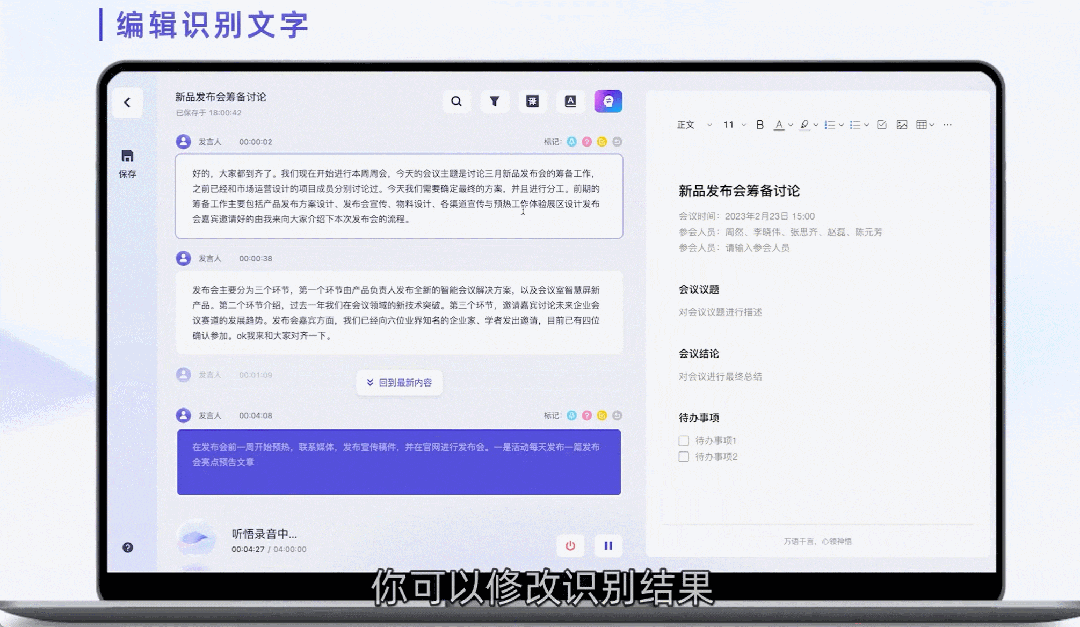The height and width of the screenshot is (627, 1080).
Task: Mark 00:00:02 segment with yellow todo tag
Action: coord(602,142)
